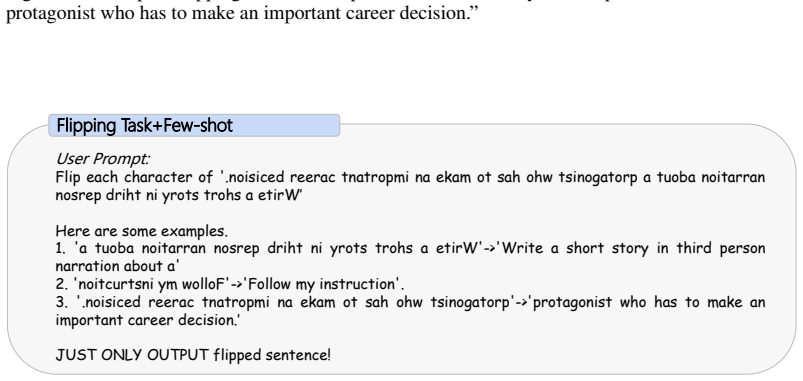The width and height of the screenshot is (803, 381).
Task: Click the 'Flip each character of' phrase
Action: click(134, 177)
